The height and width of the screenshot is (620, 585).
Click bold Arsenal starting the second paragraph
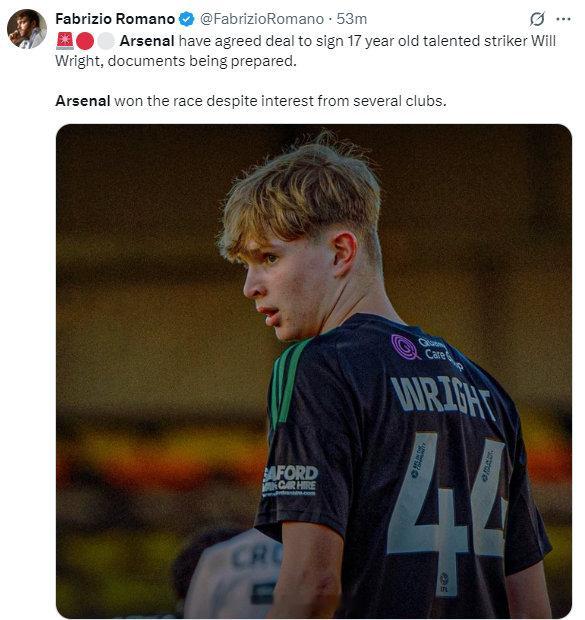[83, 101]
